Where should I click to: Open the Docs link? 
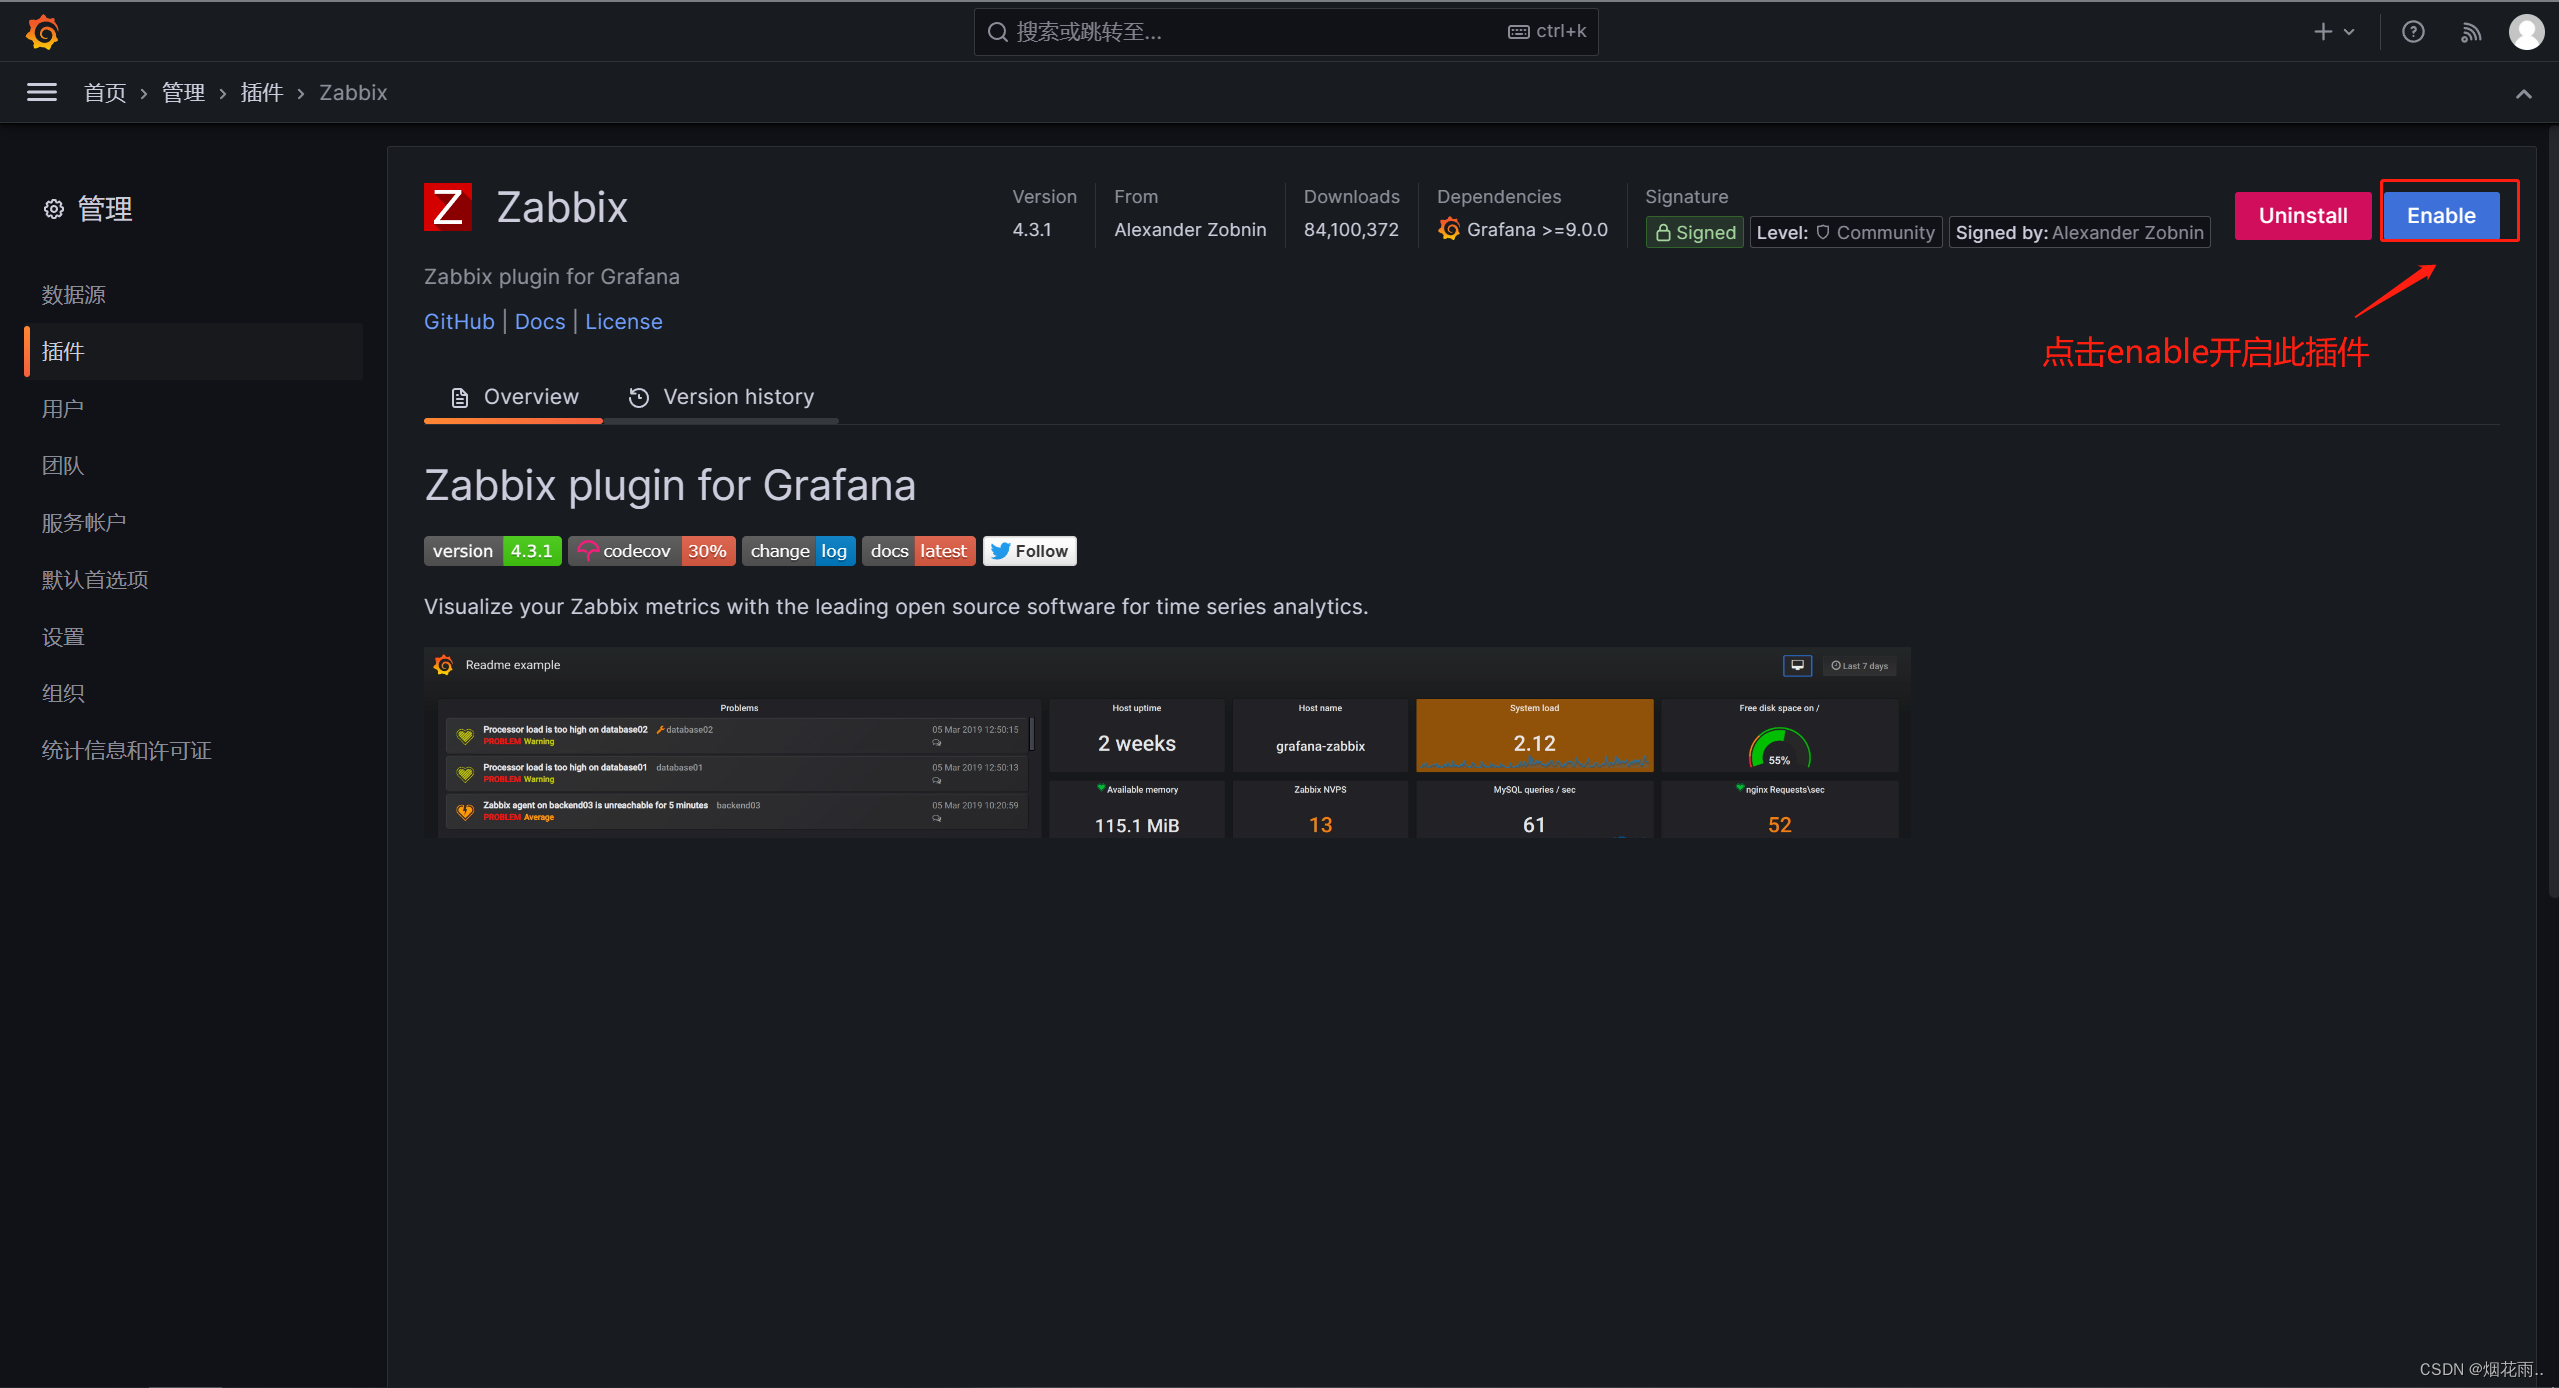pos(540,322)
